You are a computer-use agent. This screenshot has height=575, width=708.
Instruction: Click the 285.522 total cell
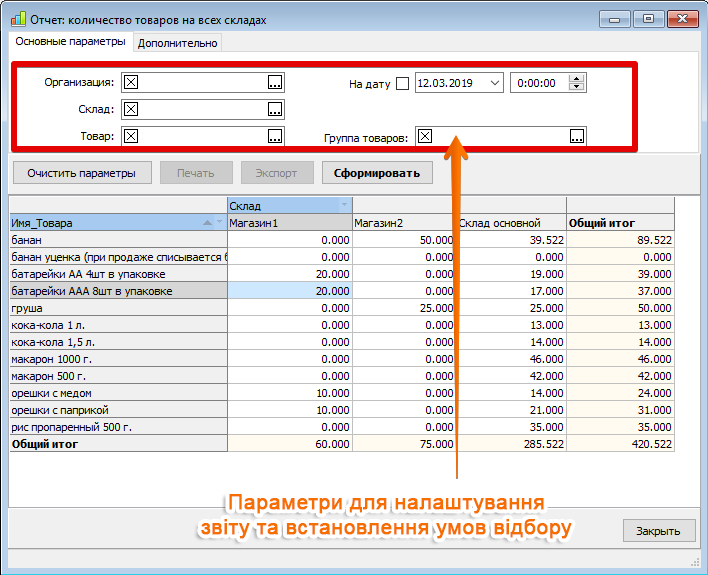[512, 444]
